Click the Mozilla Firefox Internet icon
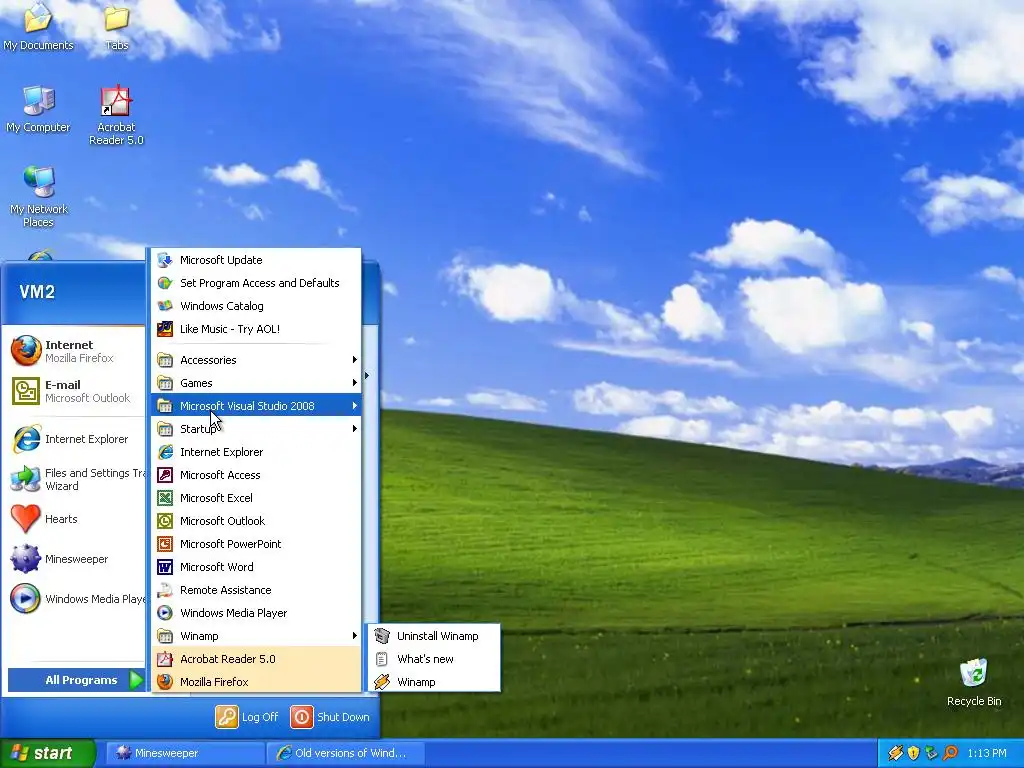 [x=26, y=351]
